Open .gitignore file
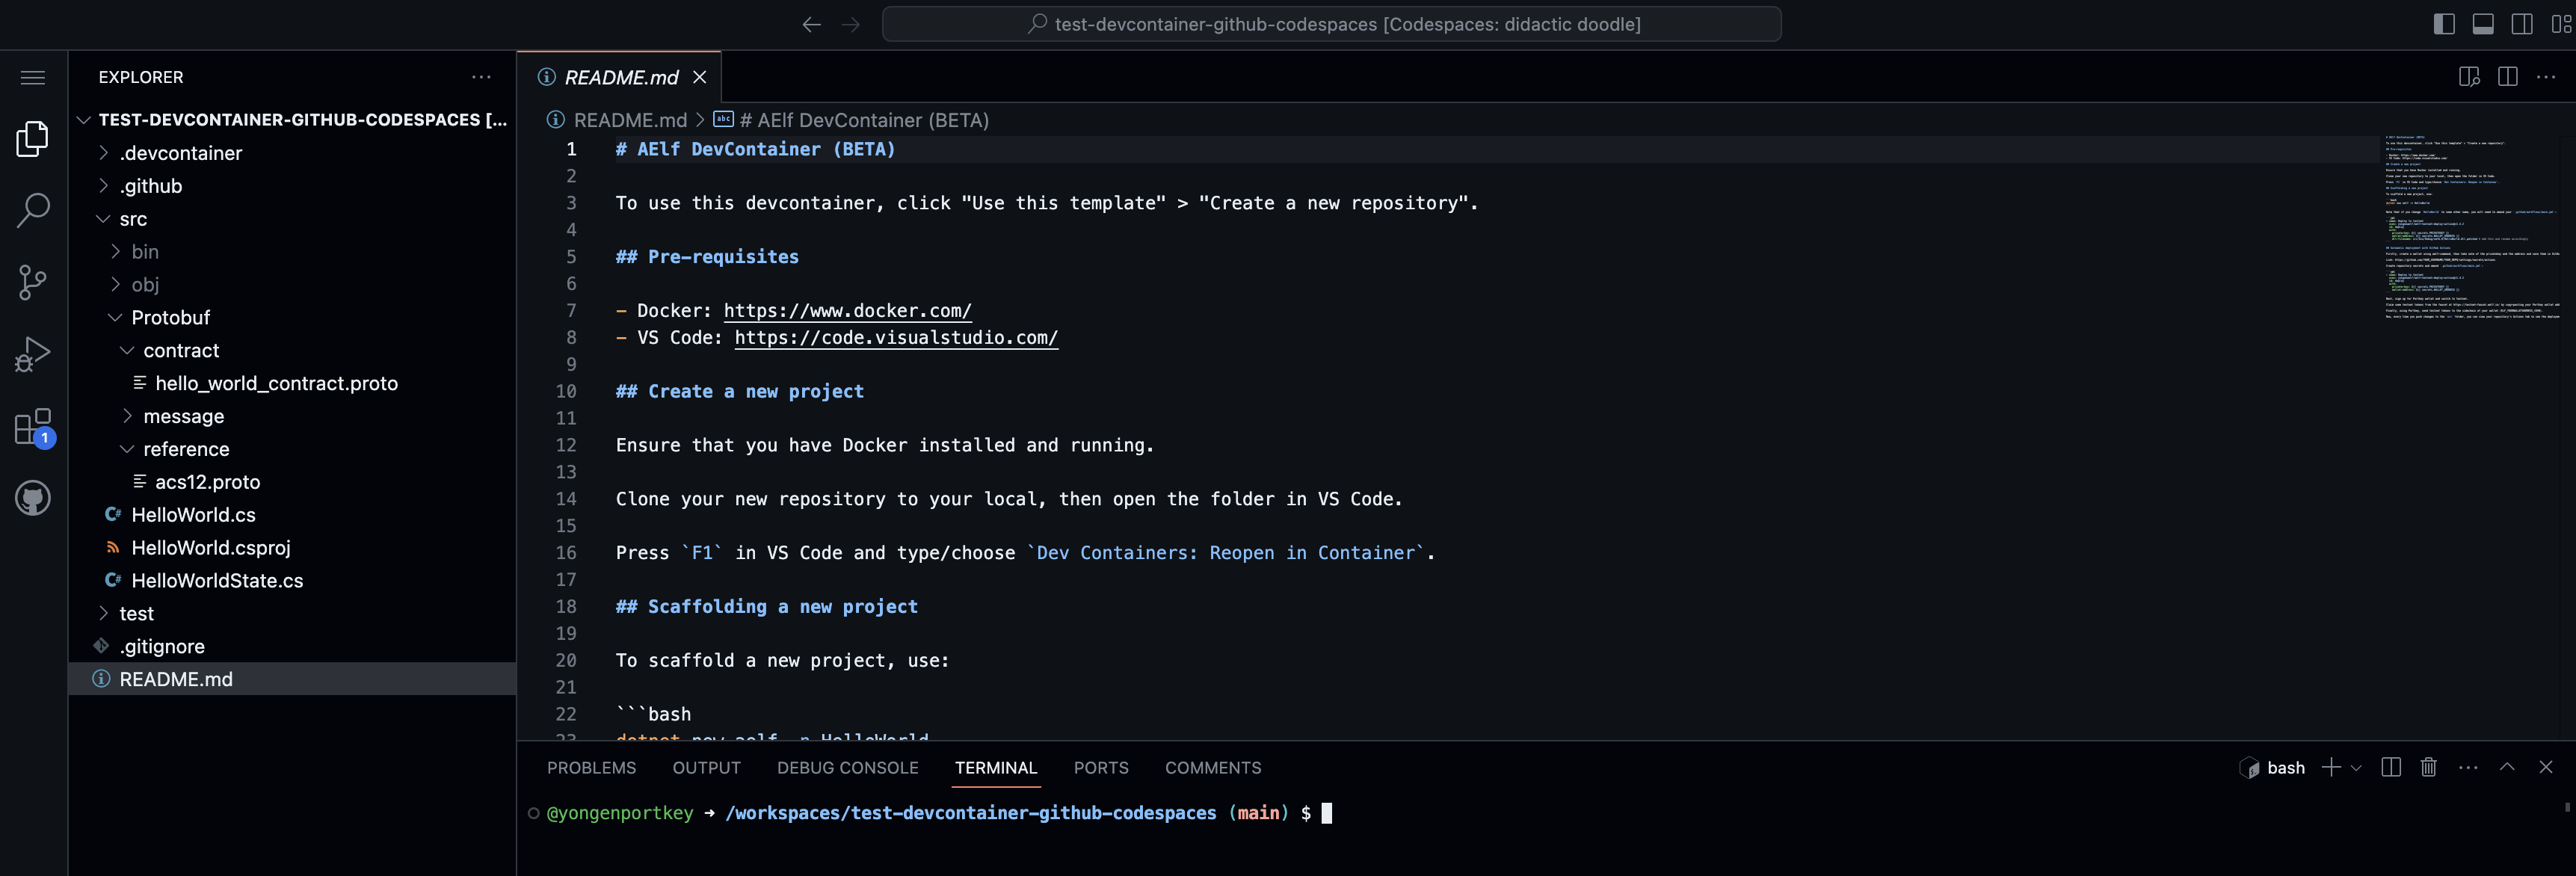The image size is (2576, 876). coord(292,646)
